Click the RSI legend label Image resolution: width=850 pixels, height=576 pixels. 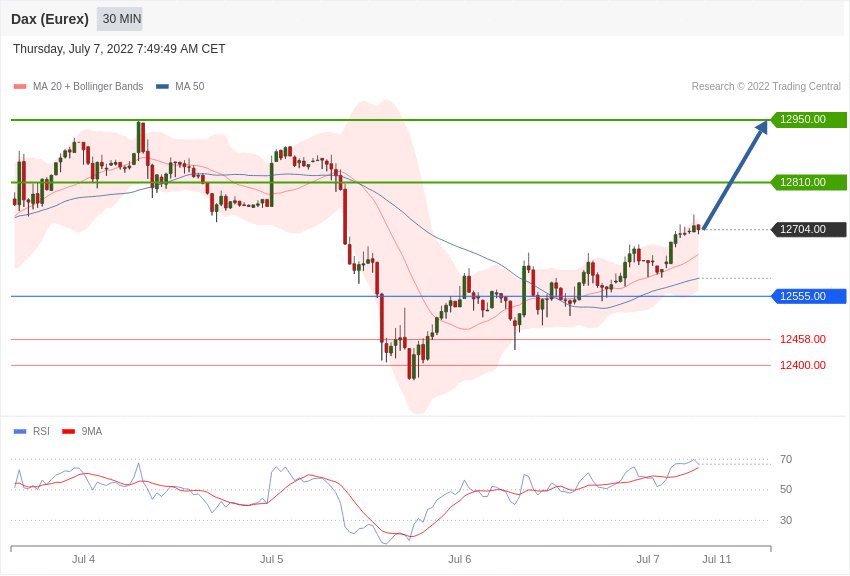pos(41,431)
